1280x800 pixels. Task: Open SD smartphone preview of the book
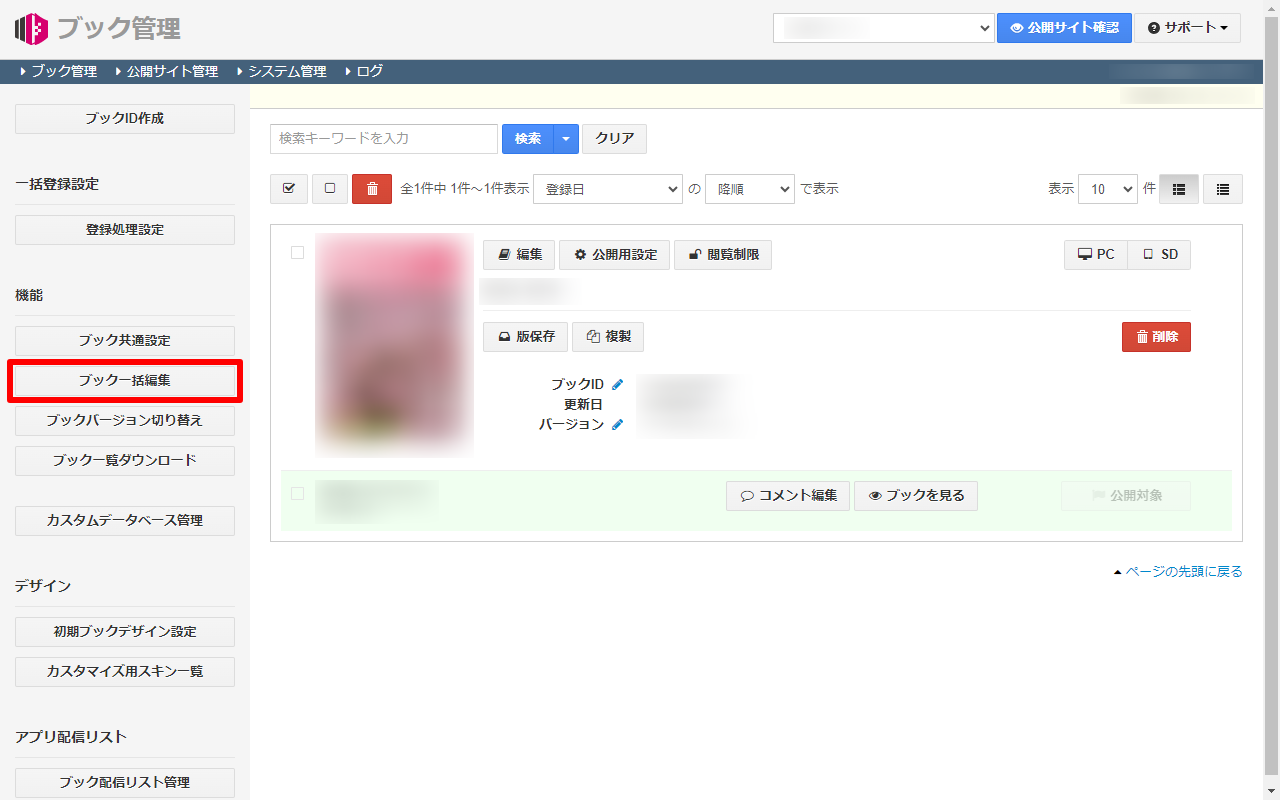coord(1160,255)
